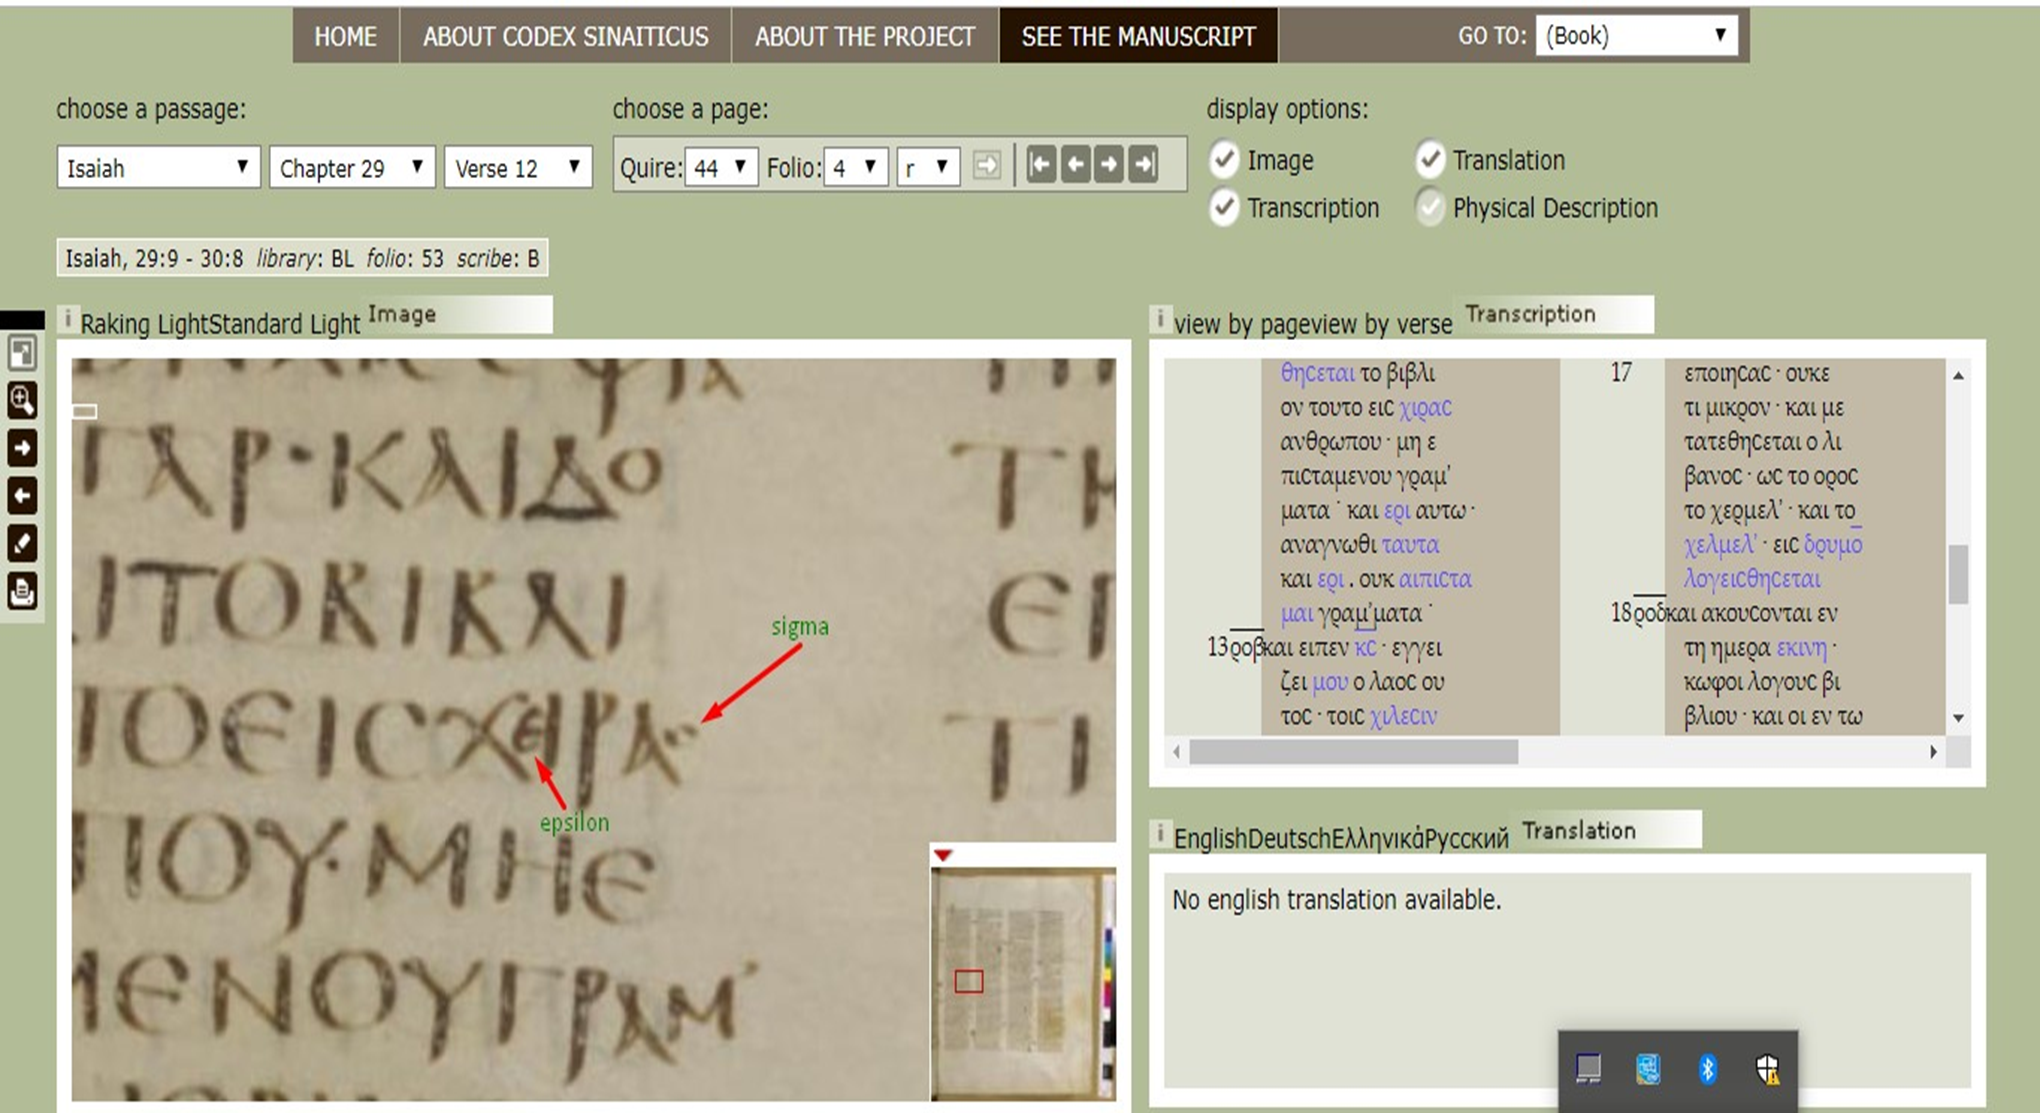
Task: Enable Physical Description display option
Action: click(x=1430, y=208)
